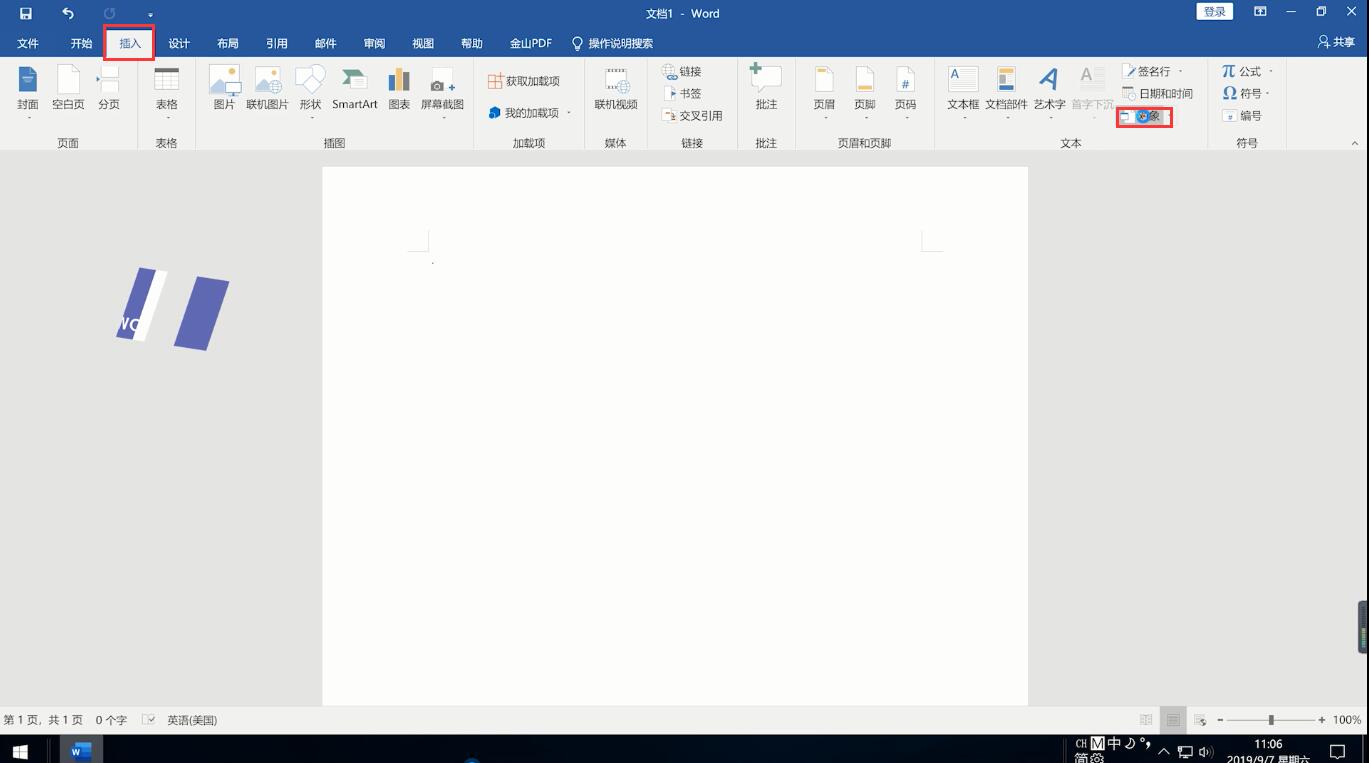Insert a cross-reference (交叉引用)
This screenshot has height=763, width=1369.
[x=692, y=115]
